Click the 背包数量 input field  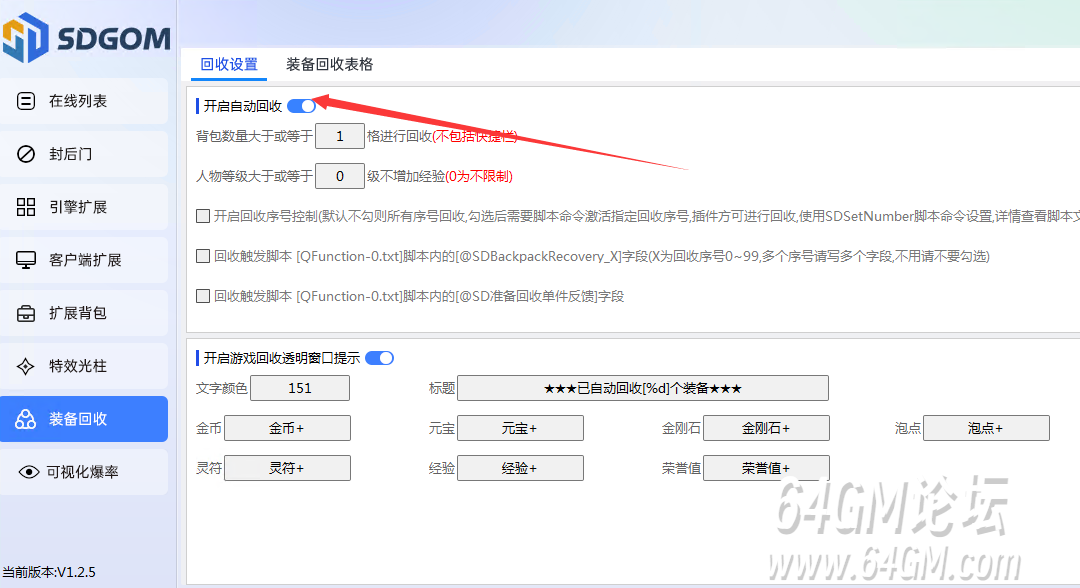[x=339, y=136]
